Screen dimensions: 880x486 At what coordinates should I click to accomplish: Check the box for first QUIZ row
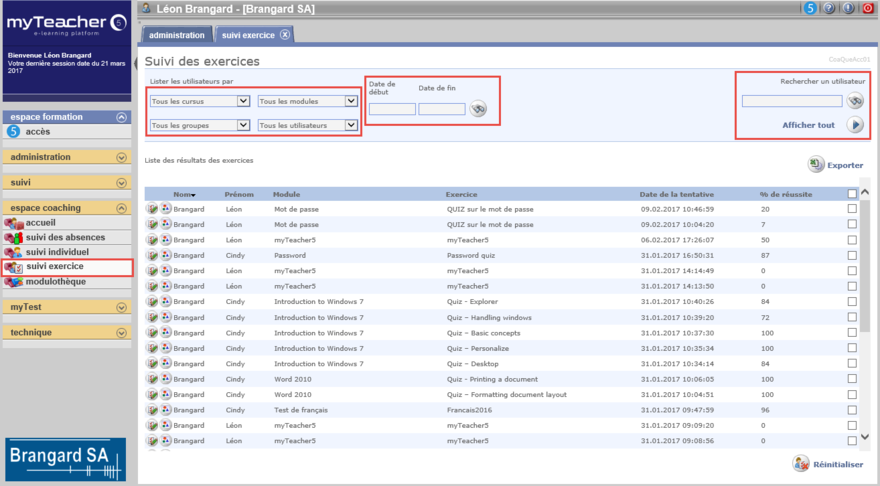pos(852,209)
